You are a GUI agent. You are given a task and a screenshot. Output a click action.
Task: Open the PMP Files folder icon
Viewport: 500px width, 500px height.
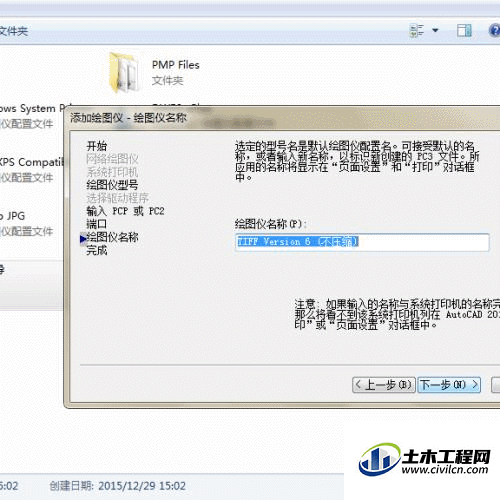tap(124, 72)
